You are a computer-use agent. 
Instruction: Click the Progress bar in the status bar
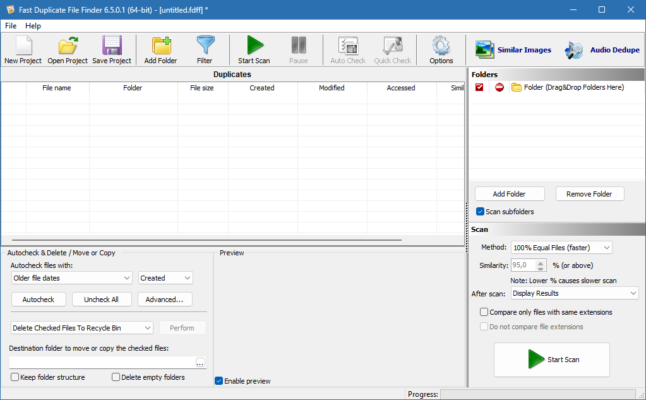point(538,394)
